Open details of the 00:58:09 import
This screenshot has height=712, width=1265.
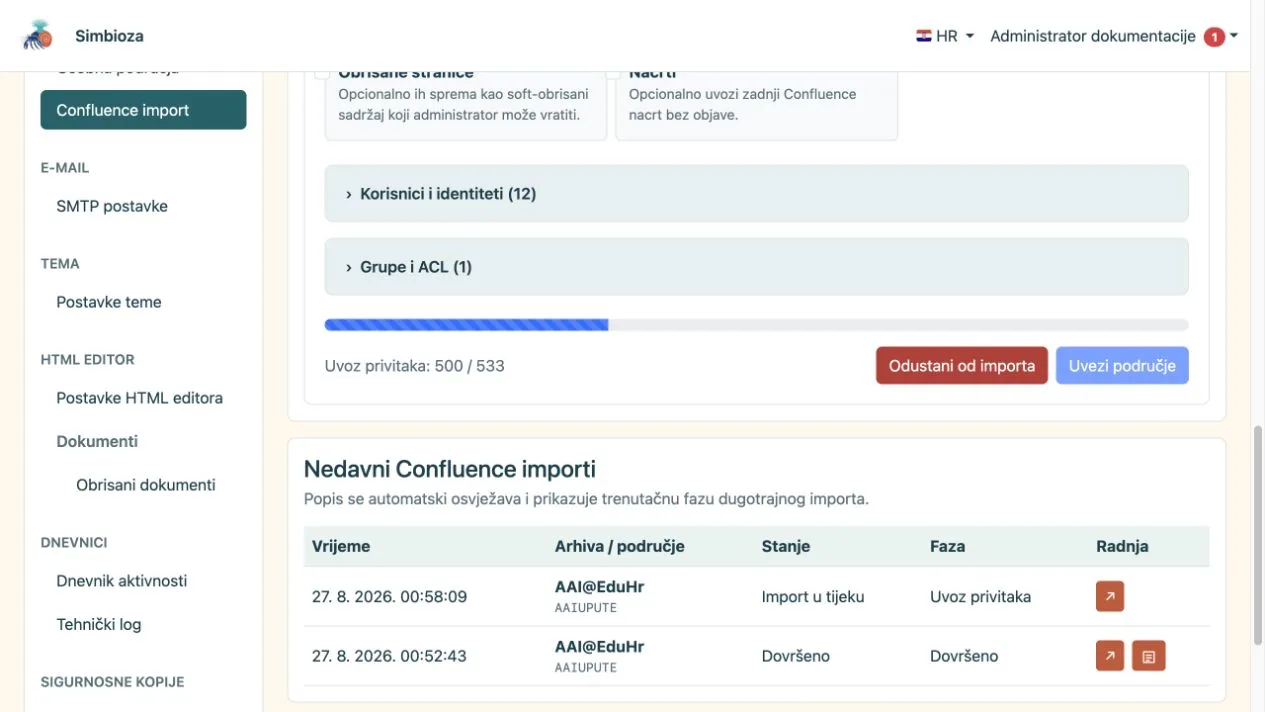click(1110, 597)
